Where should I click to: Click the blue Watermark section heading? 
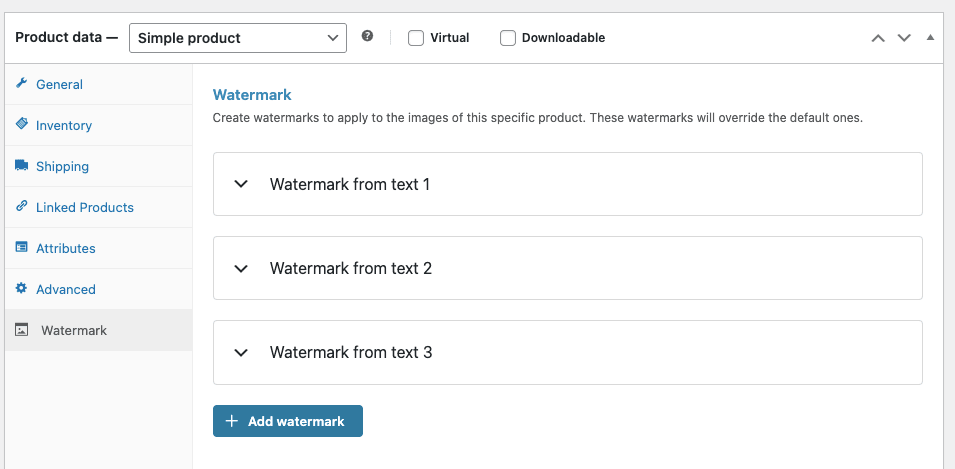252,94
